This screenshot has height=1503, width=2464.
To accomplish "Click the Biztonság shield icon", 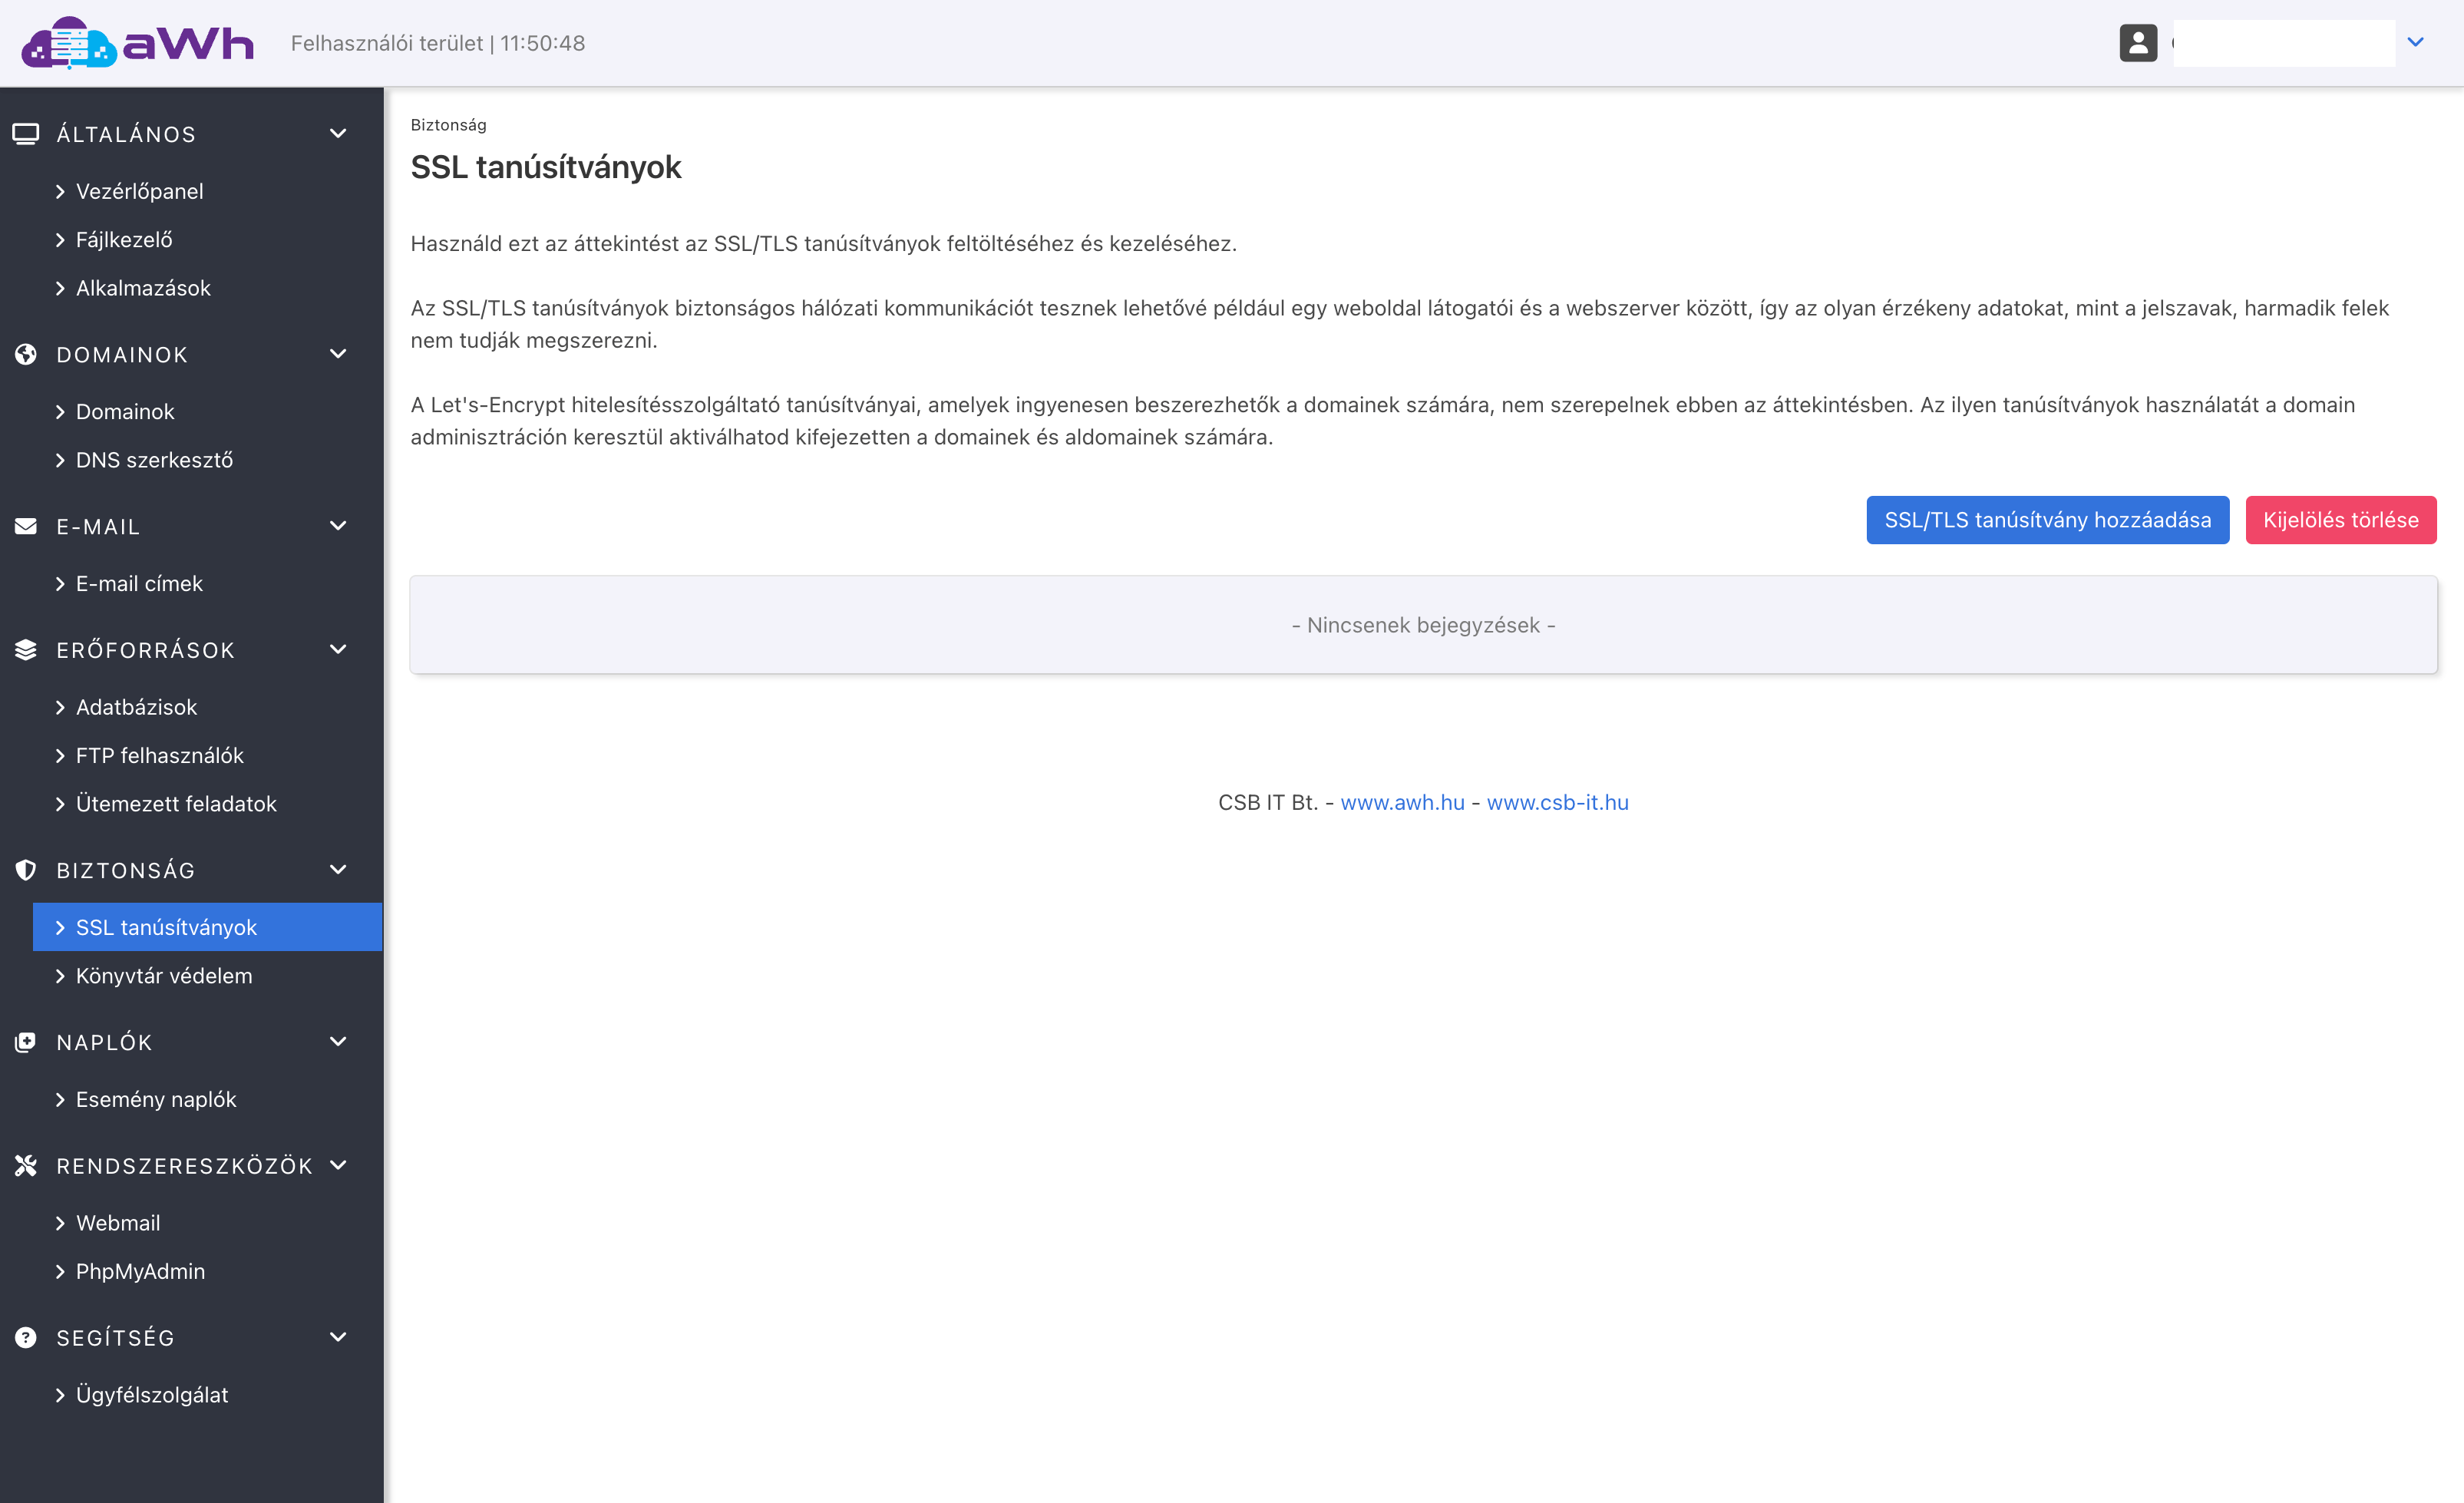I will point(26,870).
